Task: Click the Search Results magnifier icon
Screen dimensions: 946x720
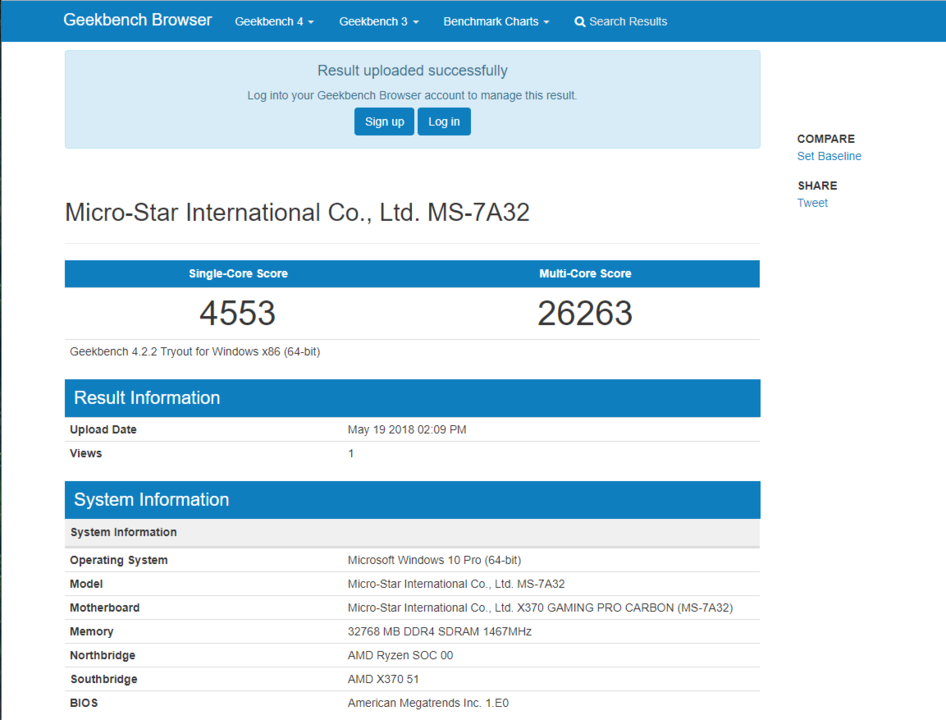Action: [580, 22]
